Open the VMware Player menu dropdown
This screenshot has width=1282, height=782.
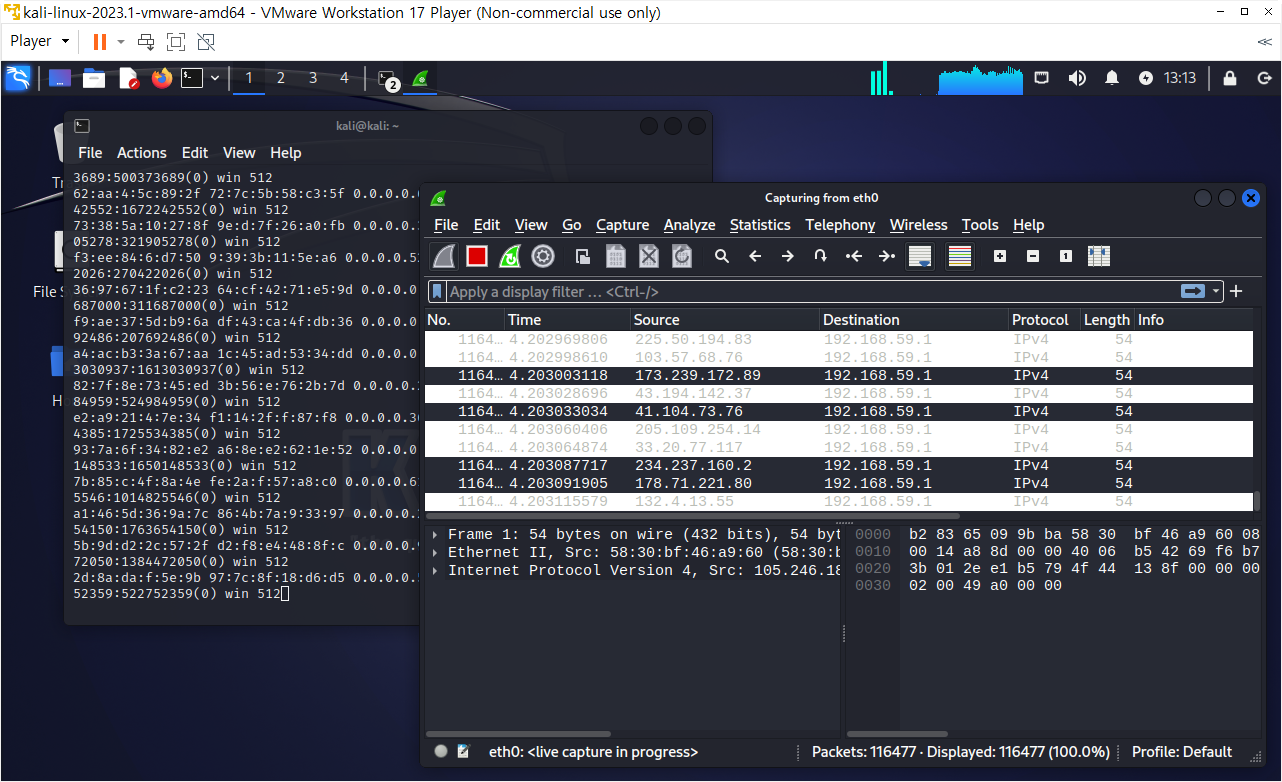tap(39, 41)
